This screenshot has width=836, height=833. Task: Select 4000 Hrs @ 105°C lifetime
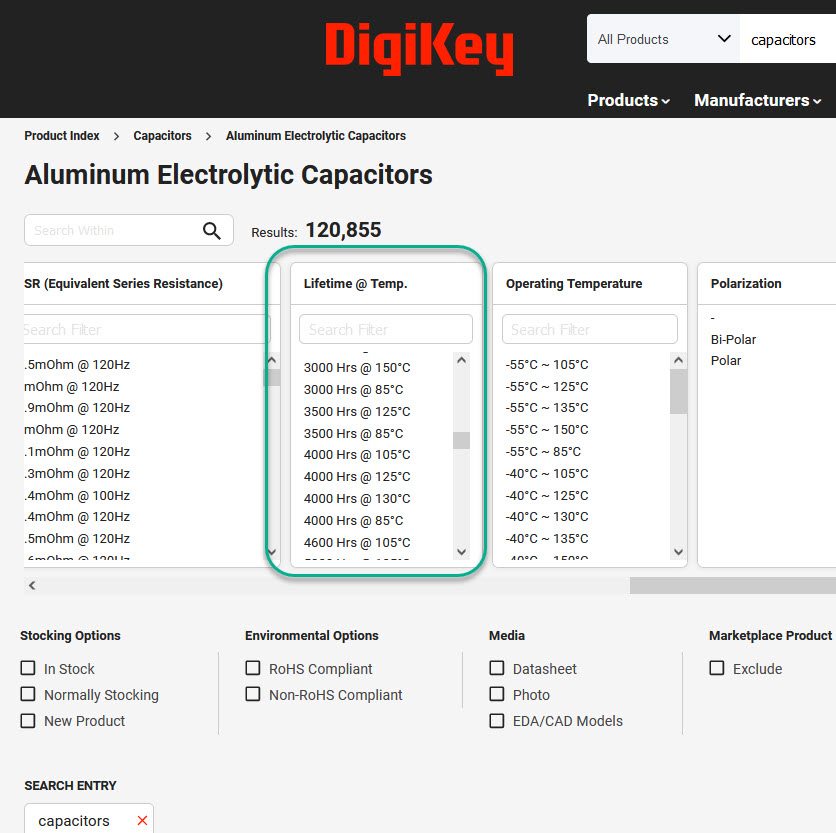pyautogui.click(x=357, y=455)
